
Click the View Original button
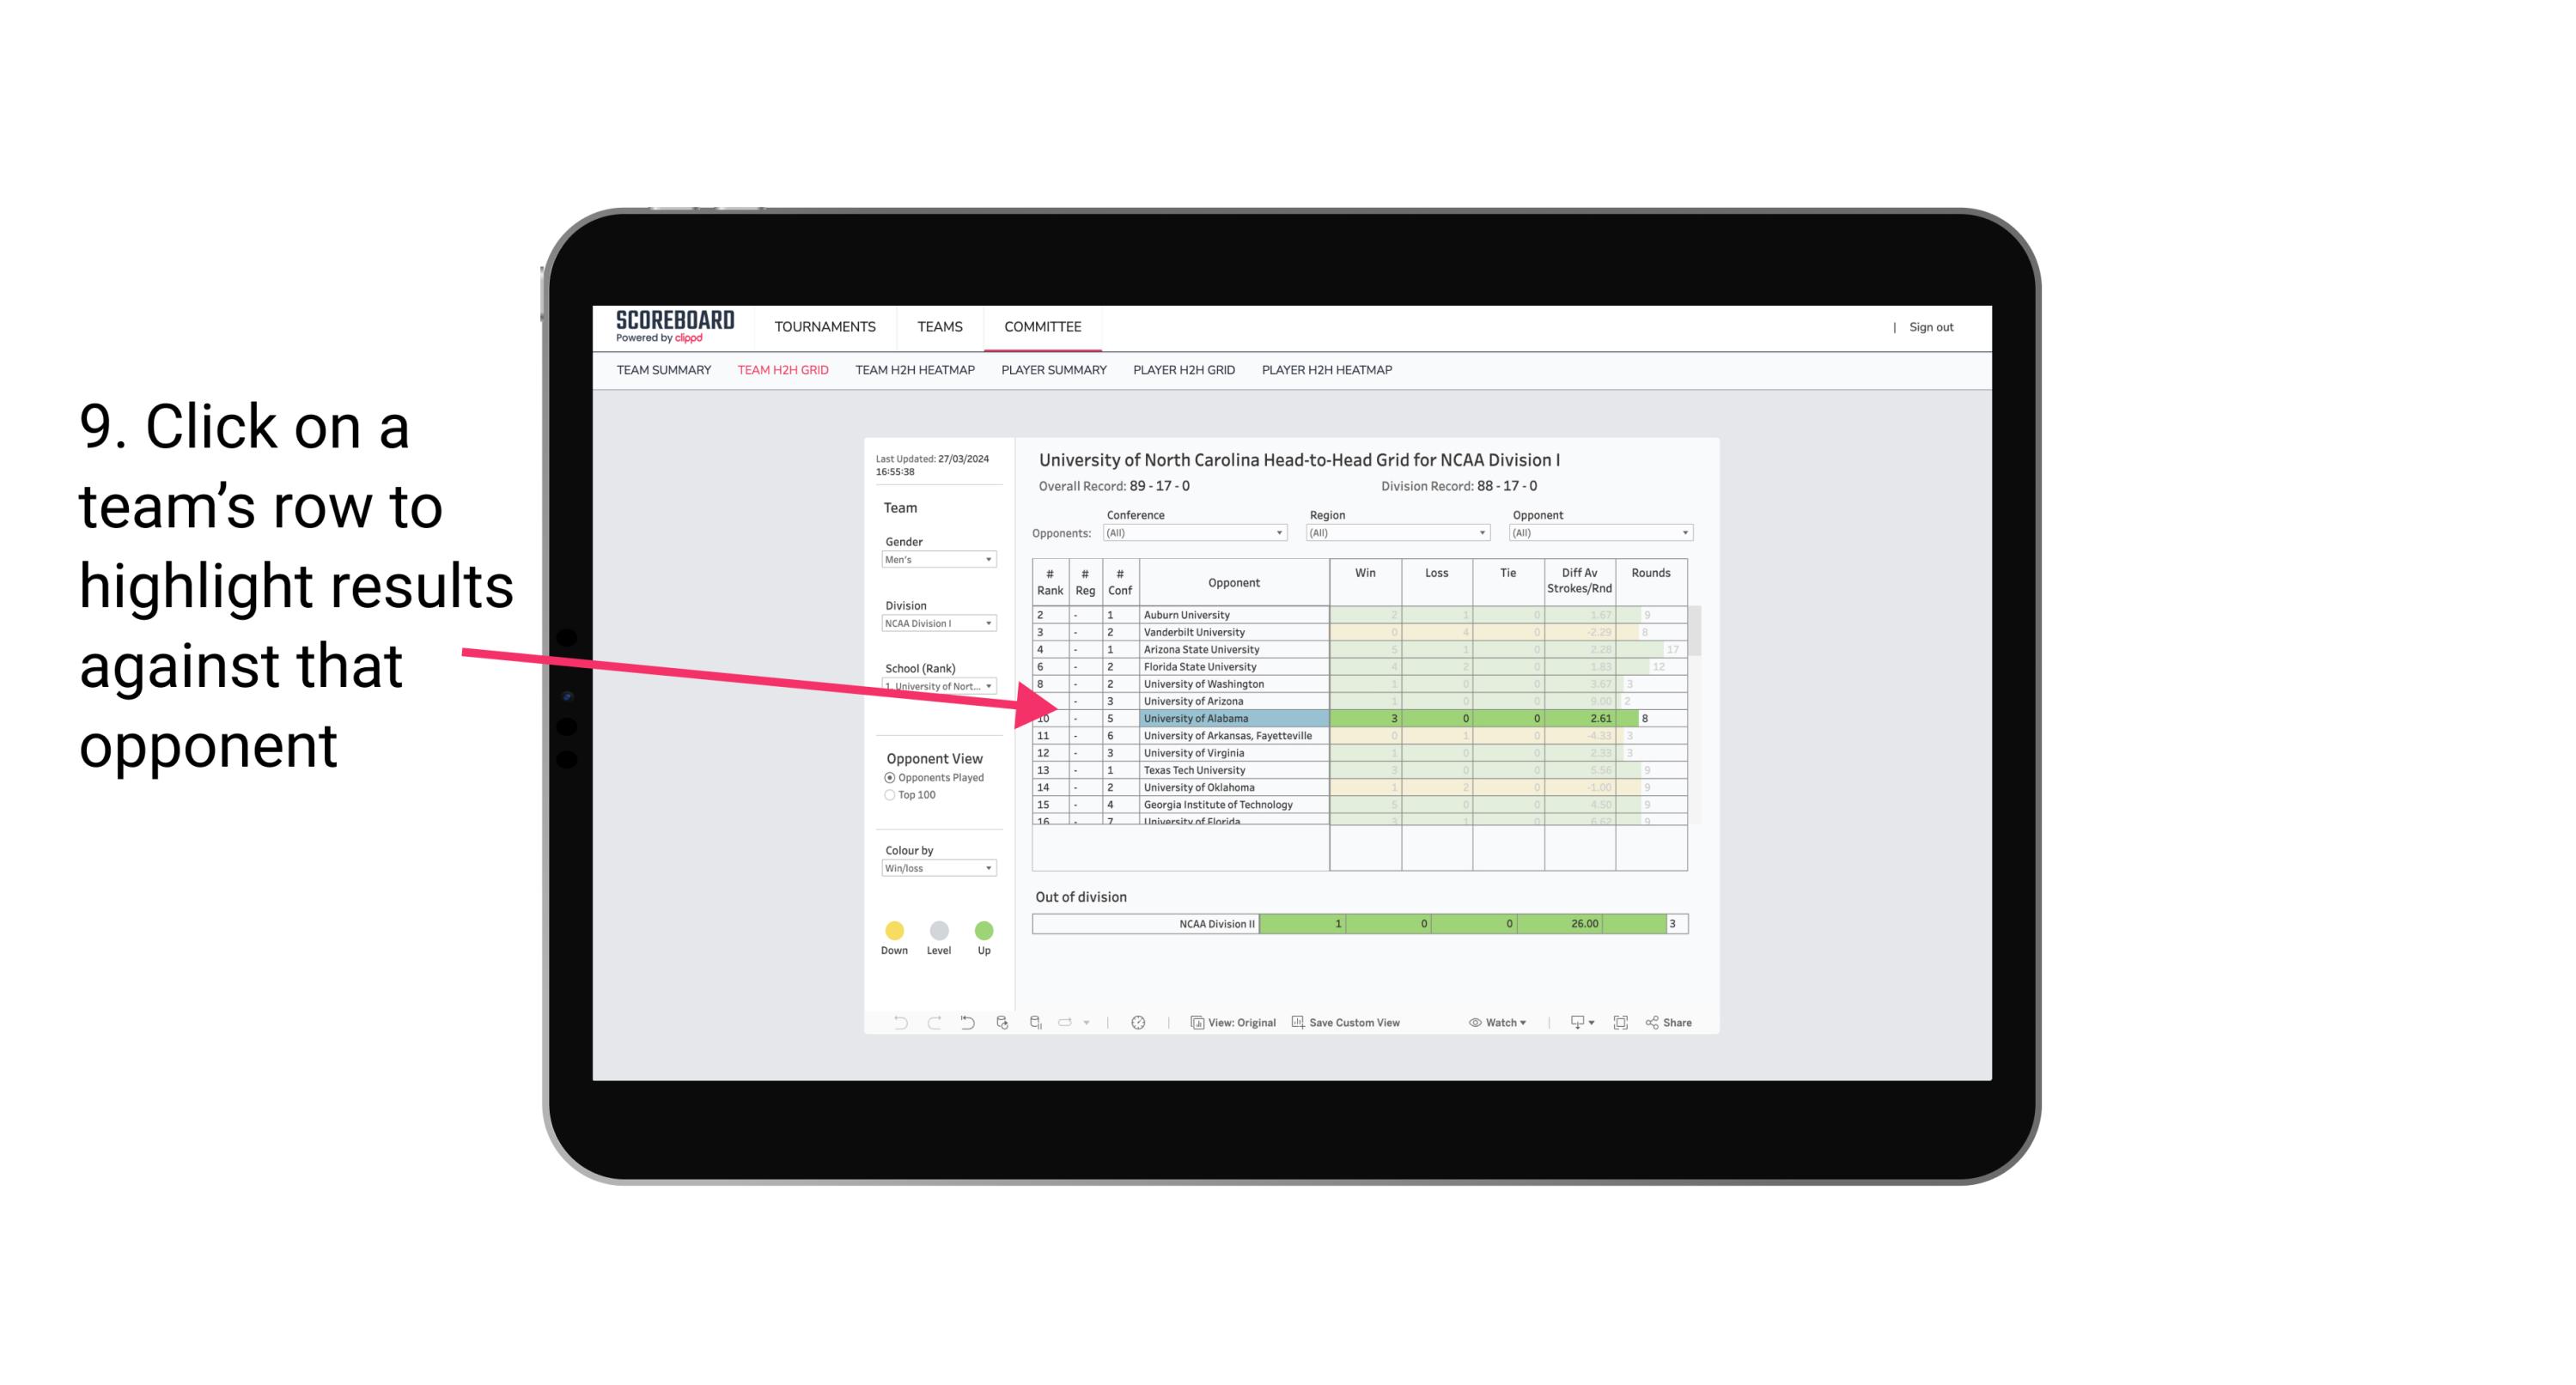(1233, 1024)
